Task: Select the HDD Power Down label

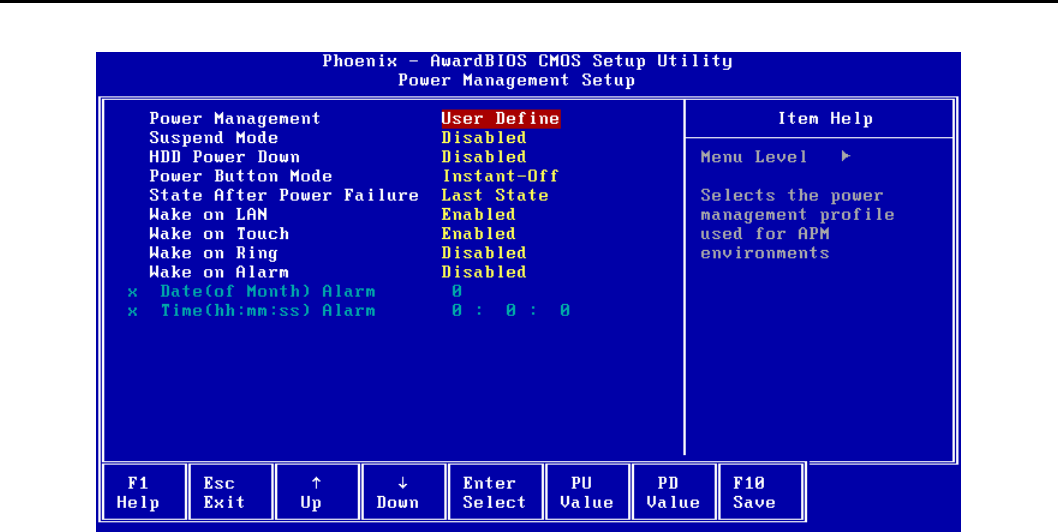Action: coord(224,157)
